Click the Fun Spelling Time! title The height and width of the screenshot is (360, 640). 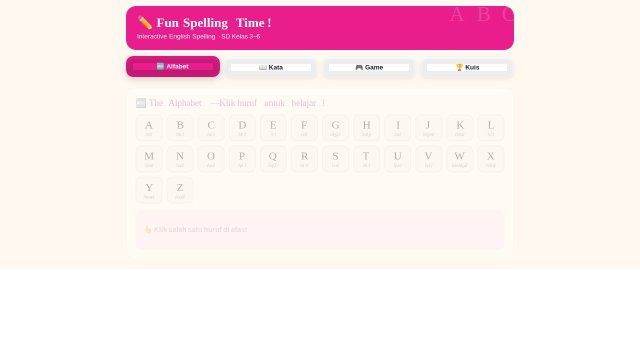[214, 23]
